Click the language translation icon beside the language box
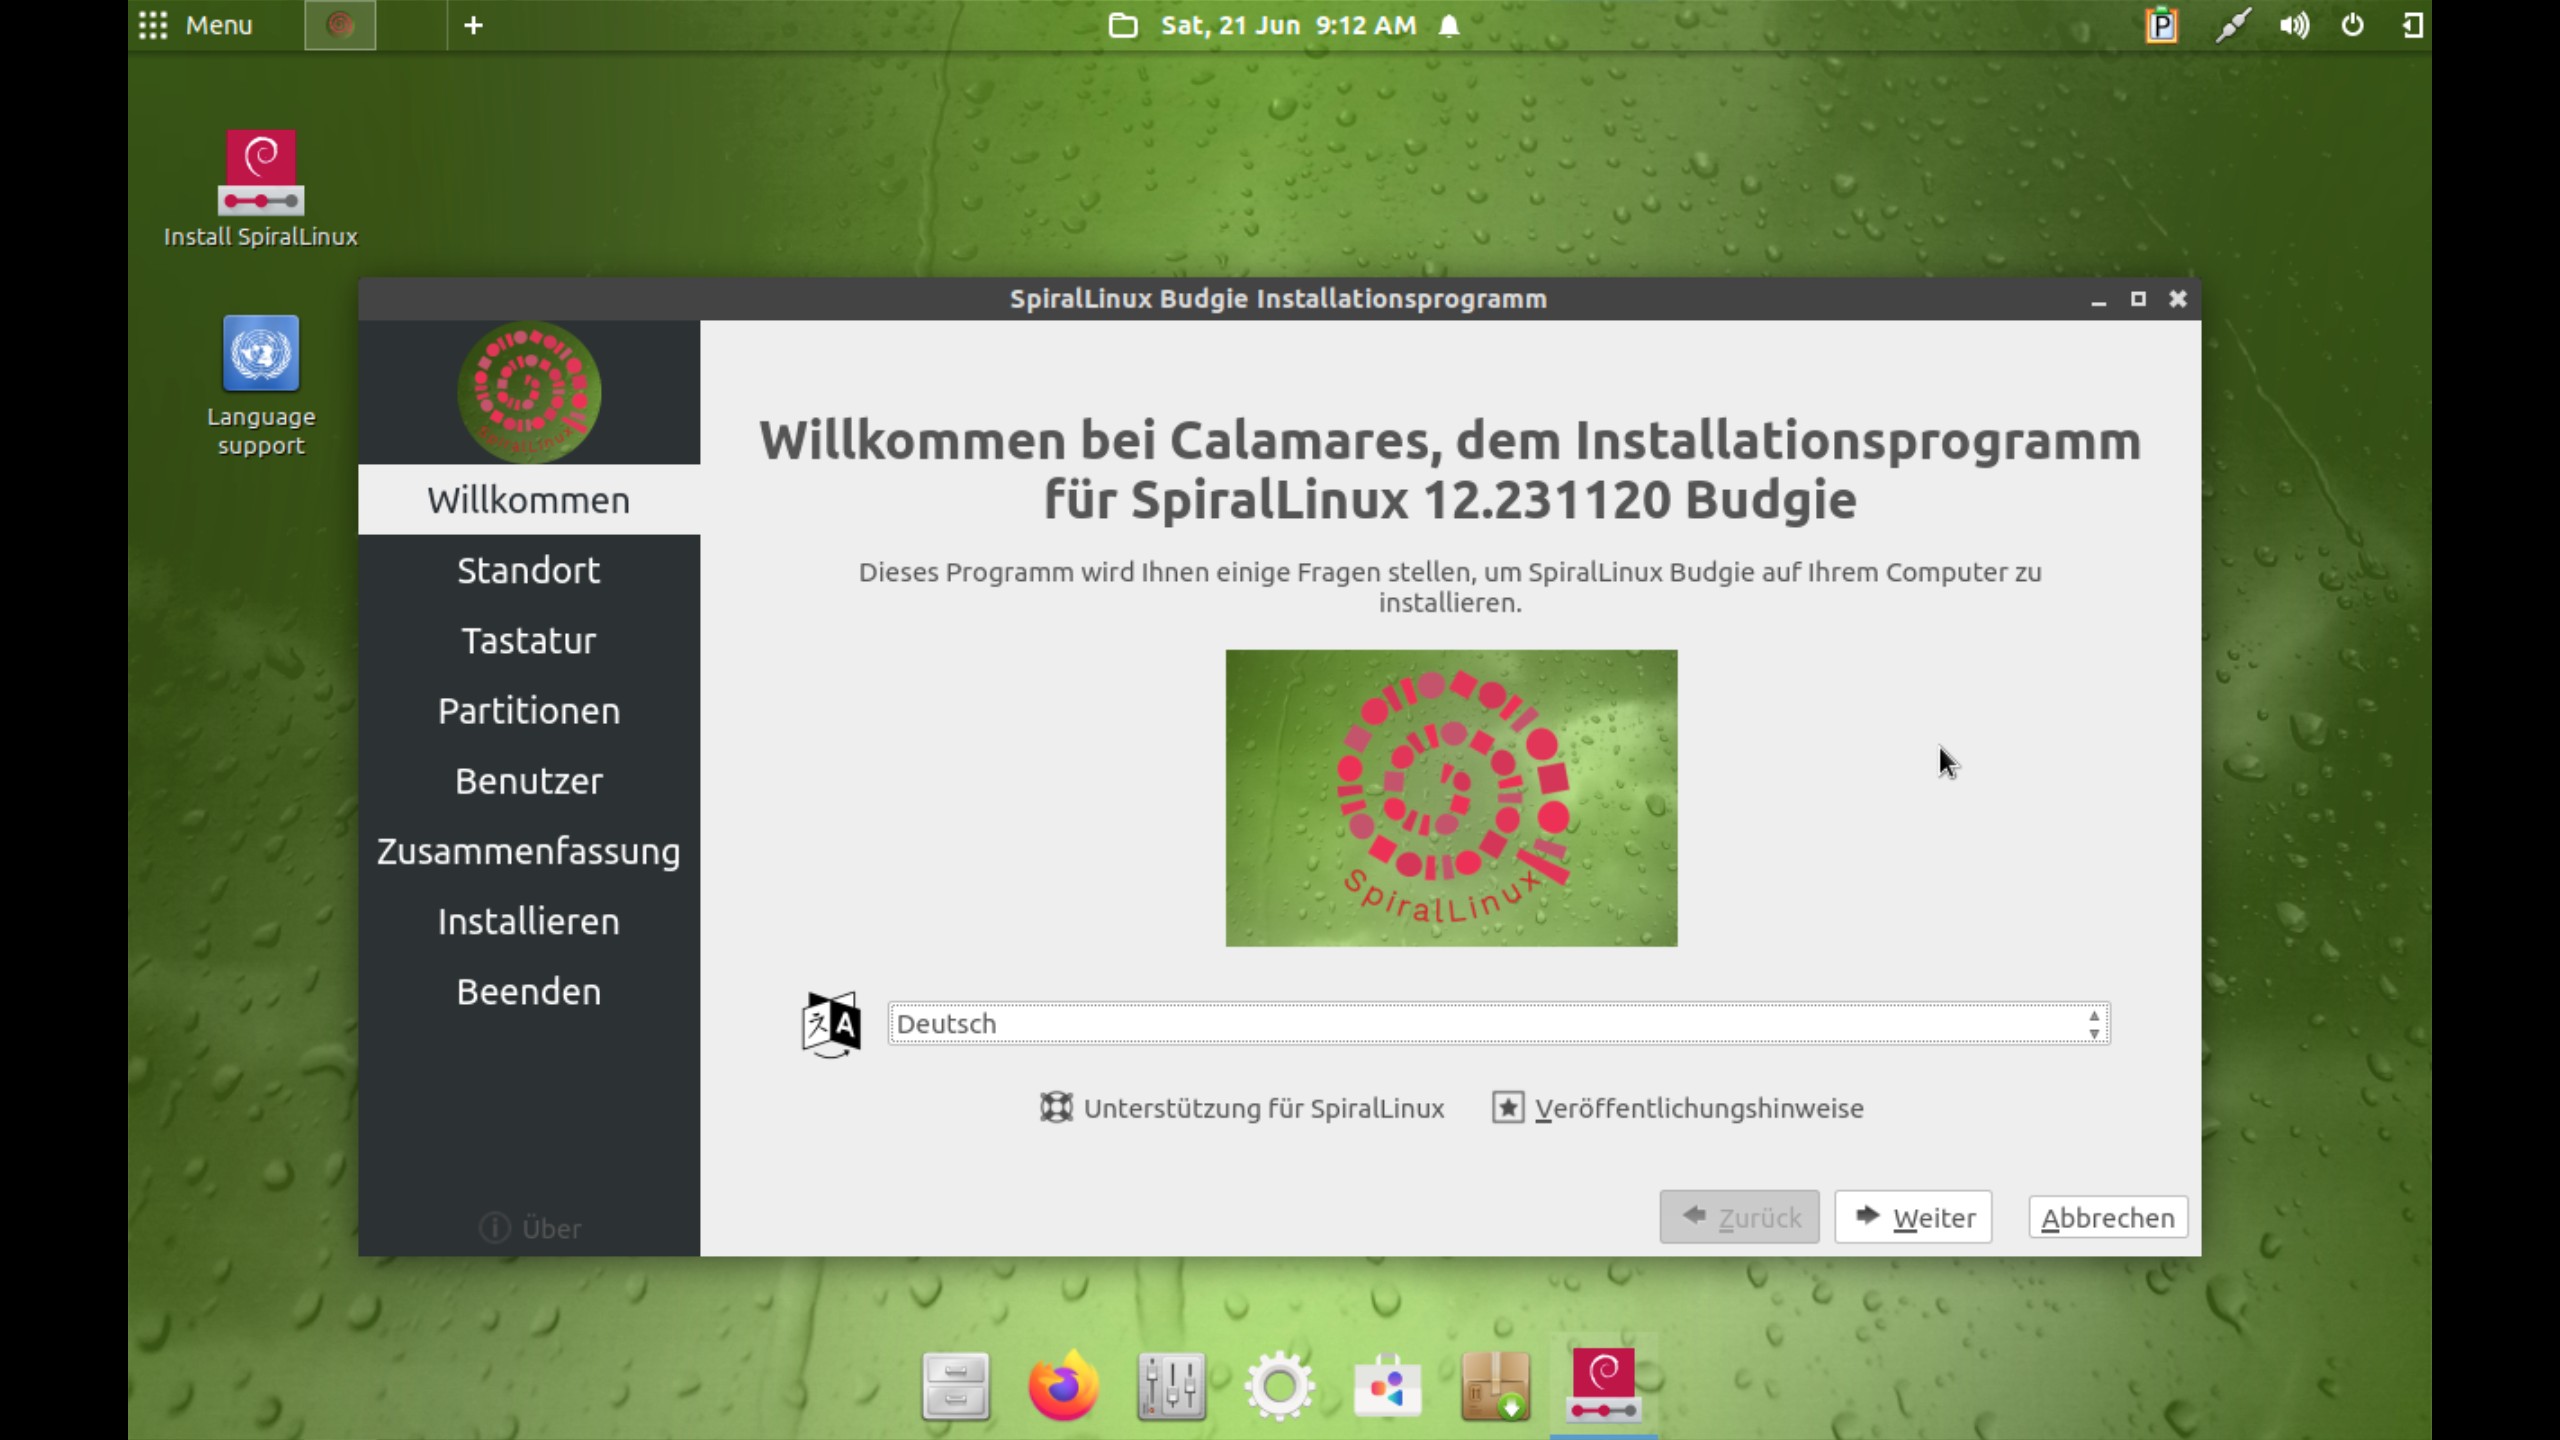Screen dimensions: 2560x1440 coord(831,1024)
